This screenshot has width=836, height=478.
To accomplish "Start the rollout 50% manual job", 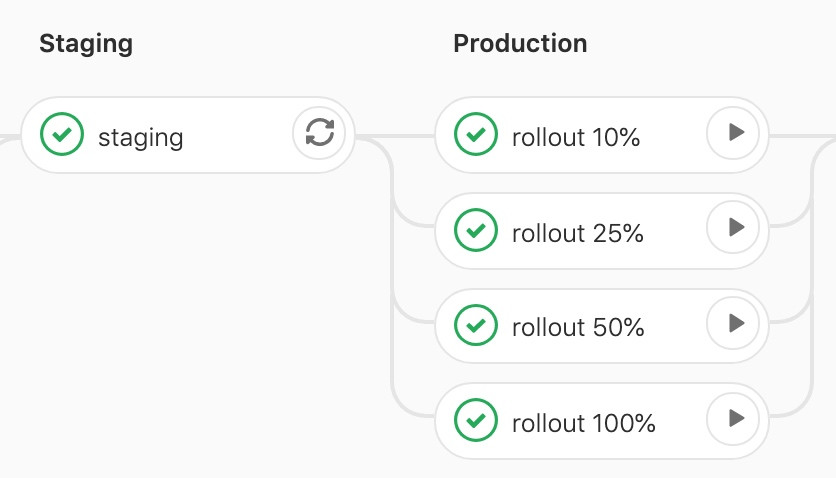I will 734,324.
